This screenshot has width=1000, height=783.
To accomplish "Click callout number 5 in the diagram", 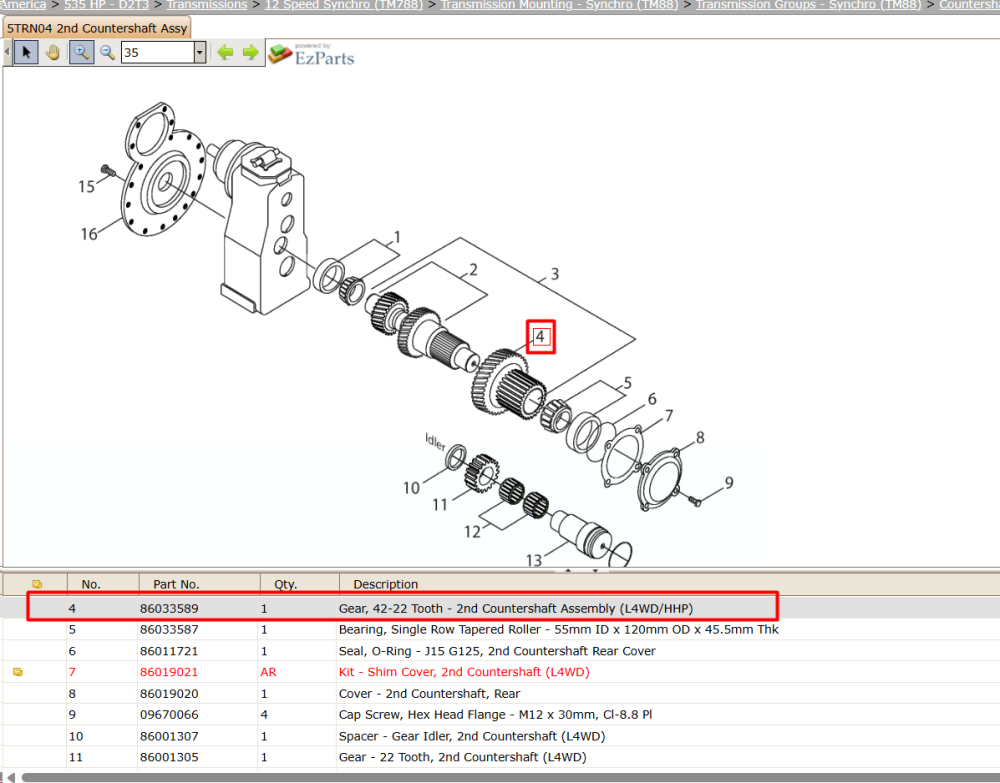I will pos(628,383).
